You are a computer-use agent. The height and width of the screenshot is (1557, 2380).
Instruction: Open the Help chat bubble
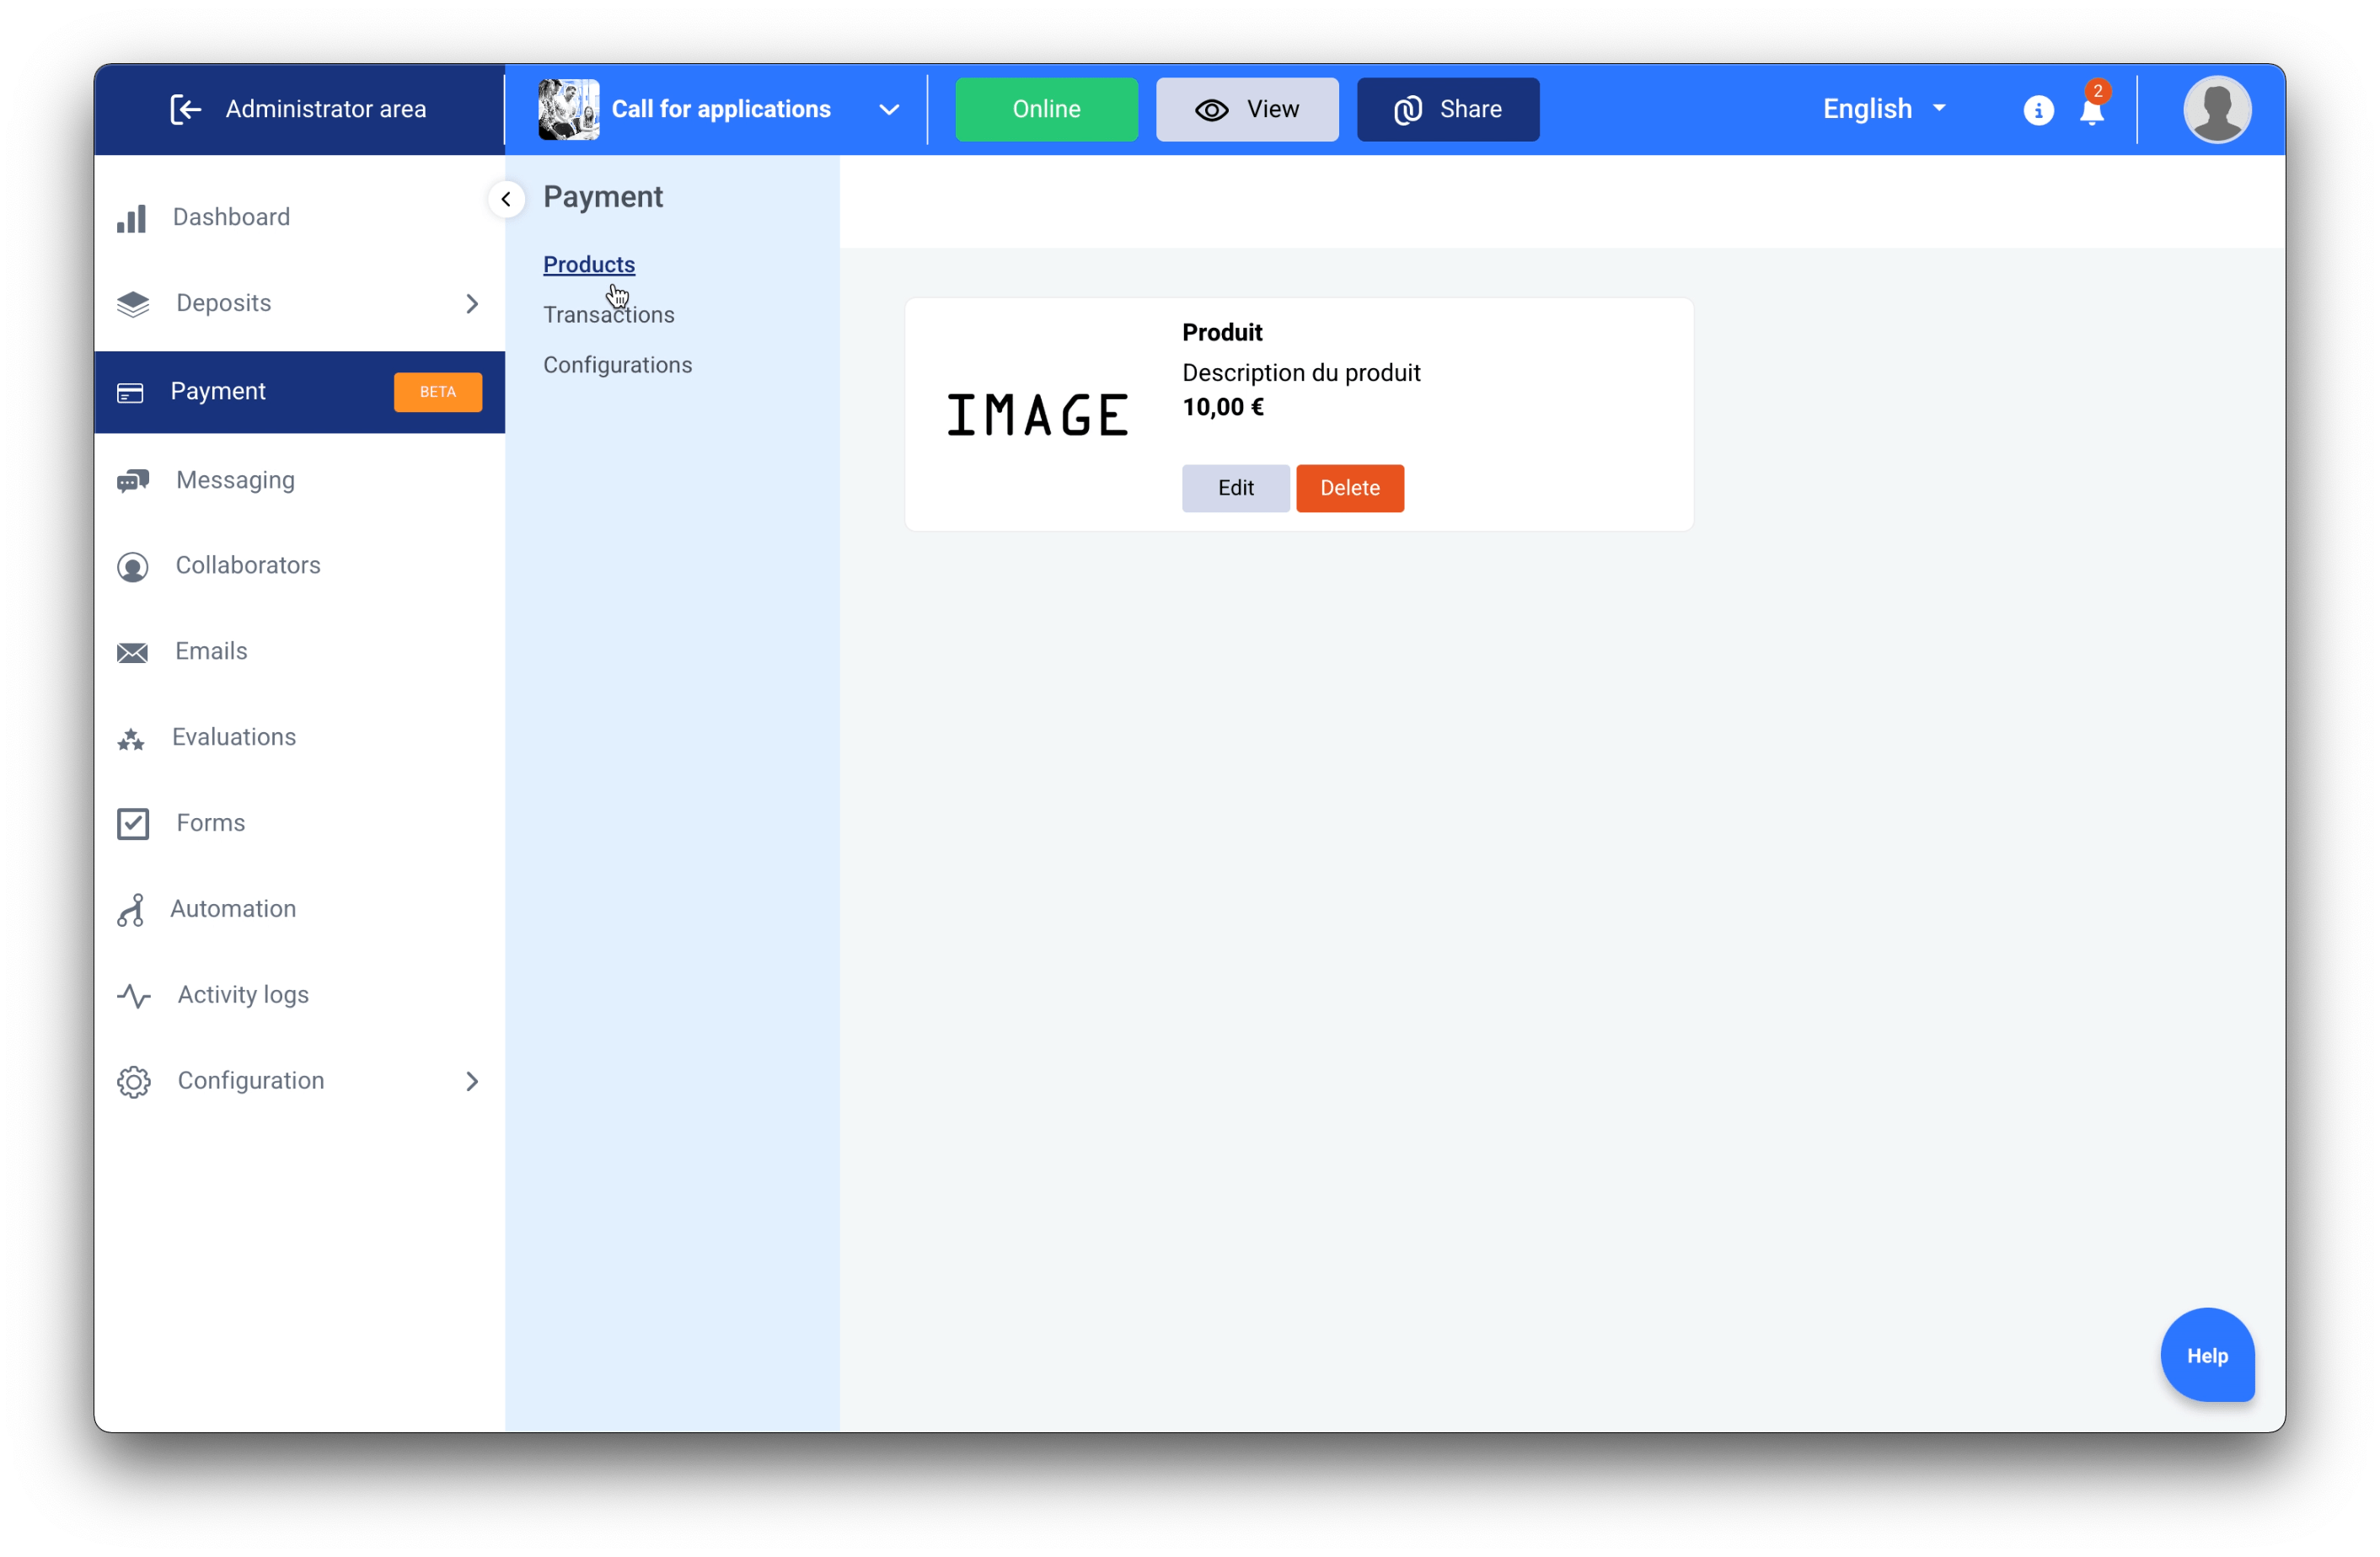pos(2207,1355)
